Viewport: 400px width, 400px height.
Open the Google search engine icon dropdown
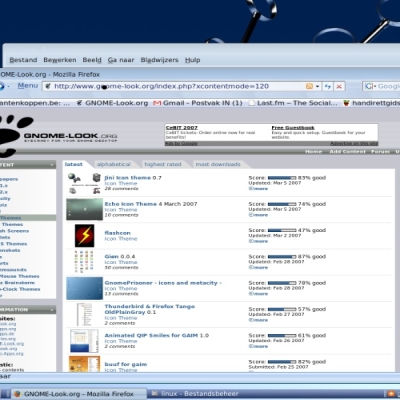[370, 86]
